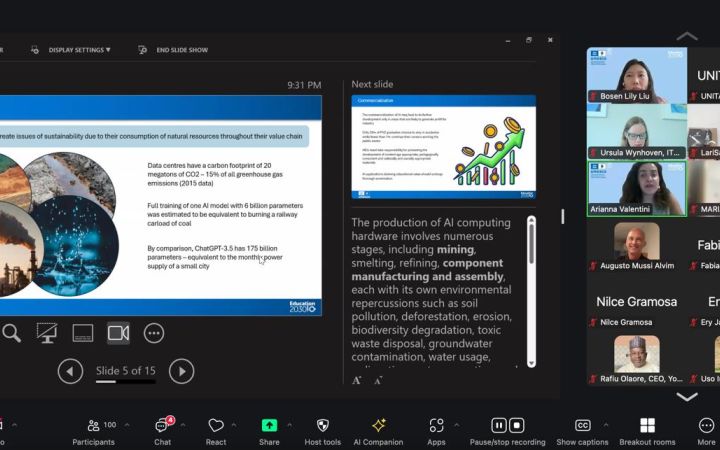The height and width of the screenshot is (450, 720).
Task: Decrease the notes text size
Action: pos(378,380)
